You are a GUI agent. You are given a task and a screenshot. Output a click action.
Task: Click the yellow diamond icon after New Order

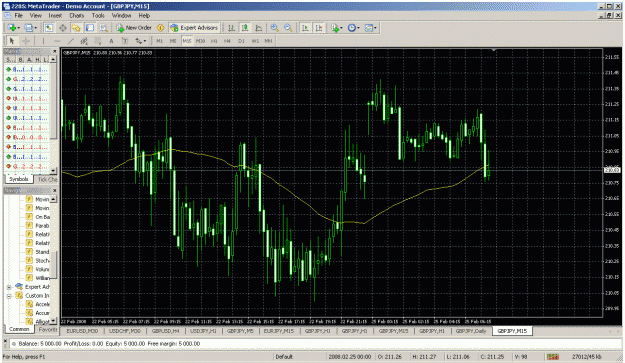click(x=161, y=27)
